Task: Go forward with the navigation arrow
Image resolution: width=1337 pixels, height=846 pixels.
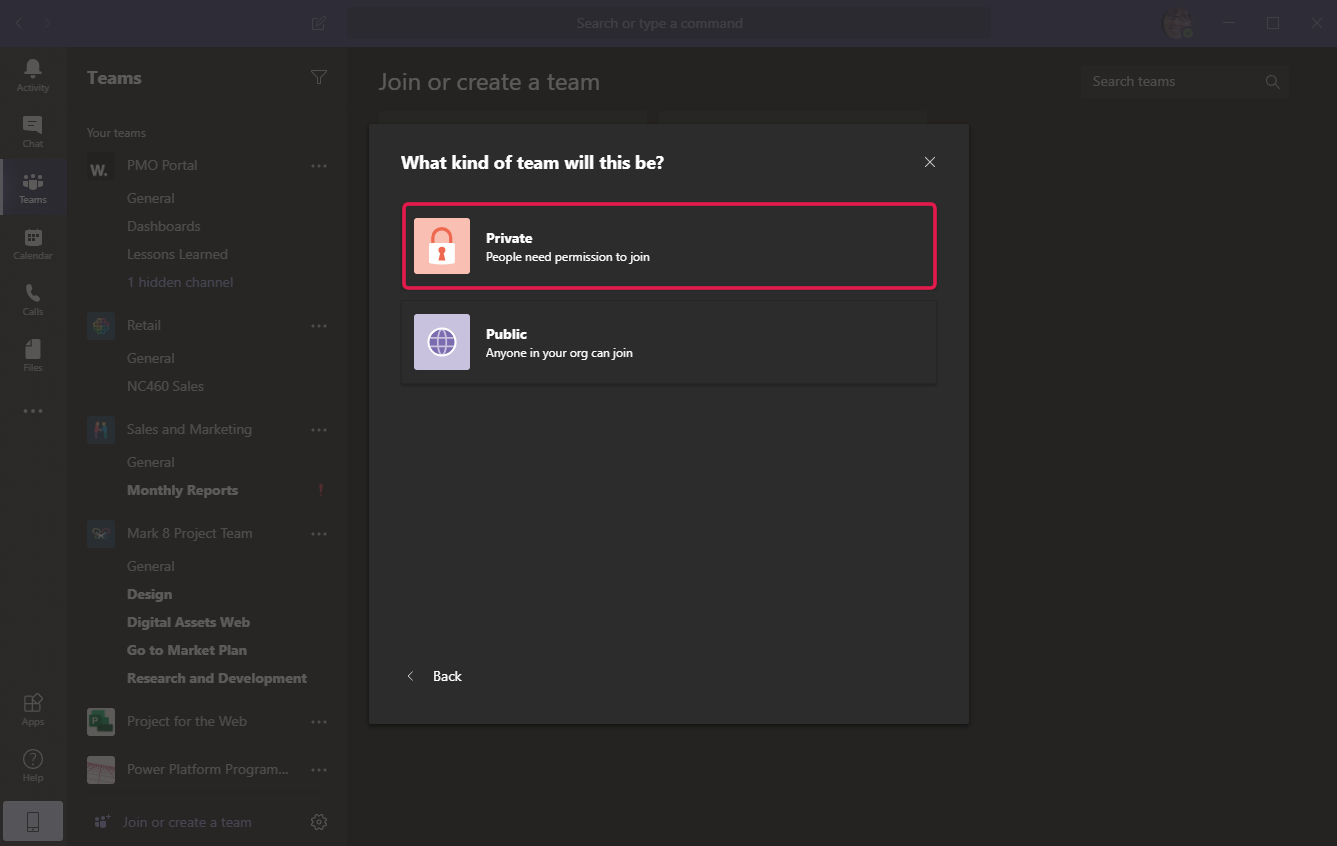Action: pos(47,23)
